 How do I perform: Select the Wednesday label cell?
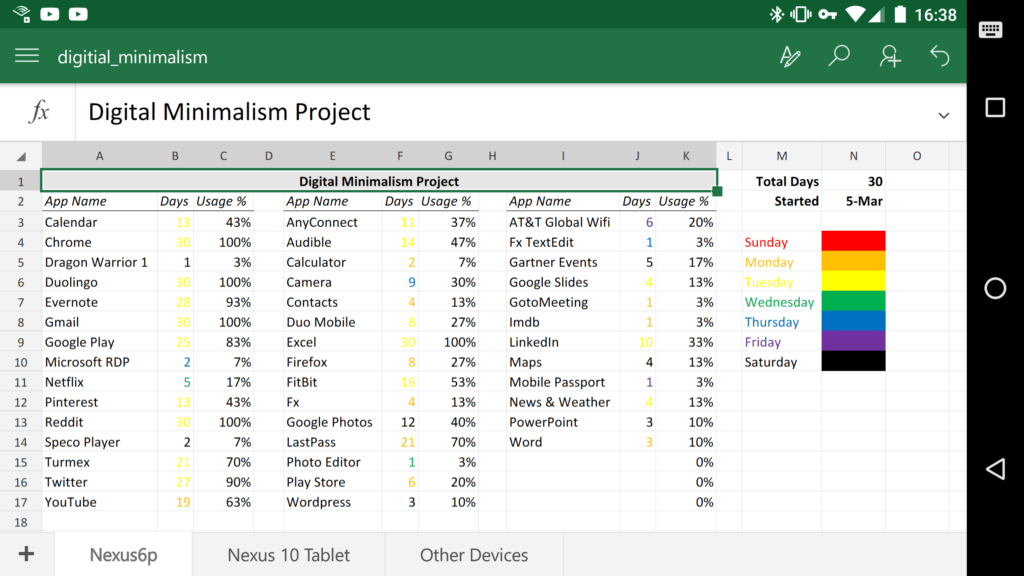[x=782, y=302]
